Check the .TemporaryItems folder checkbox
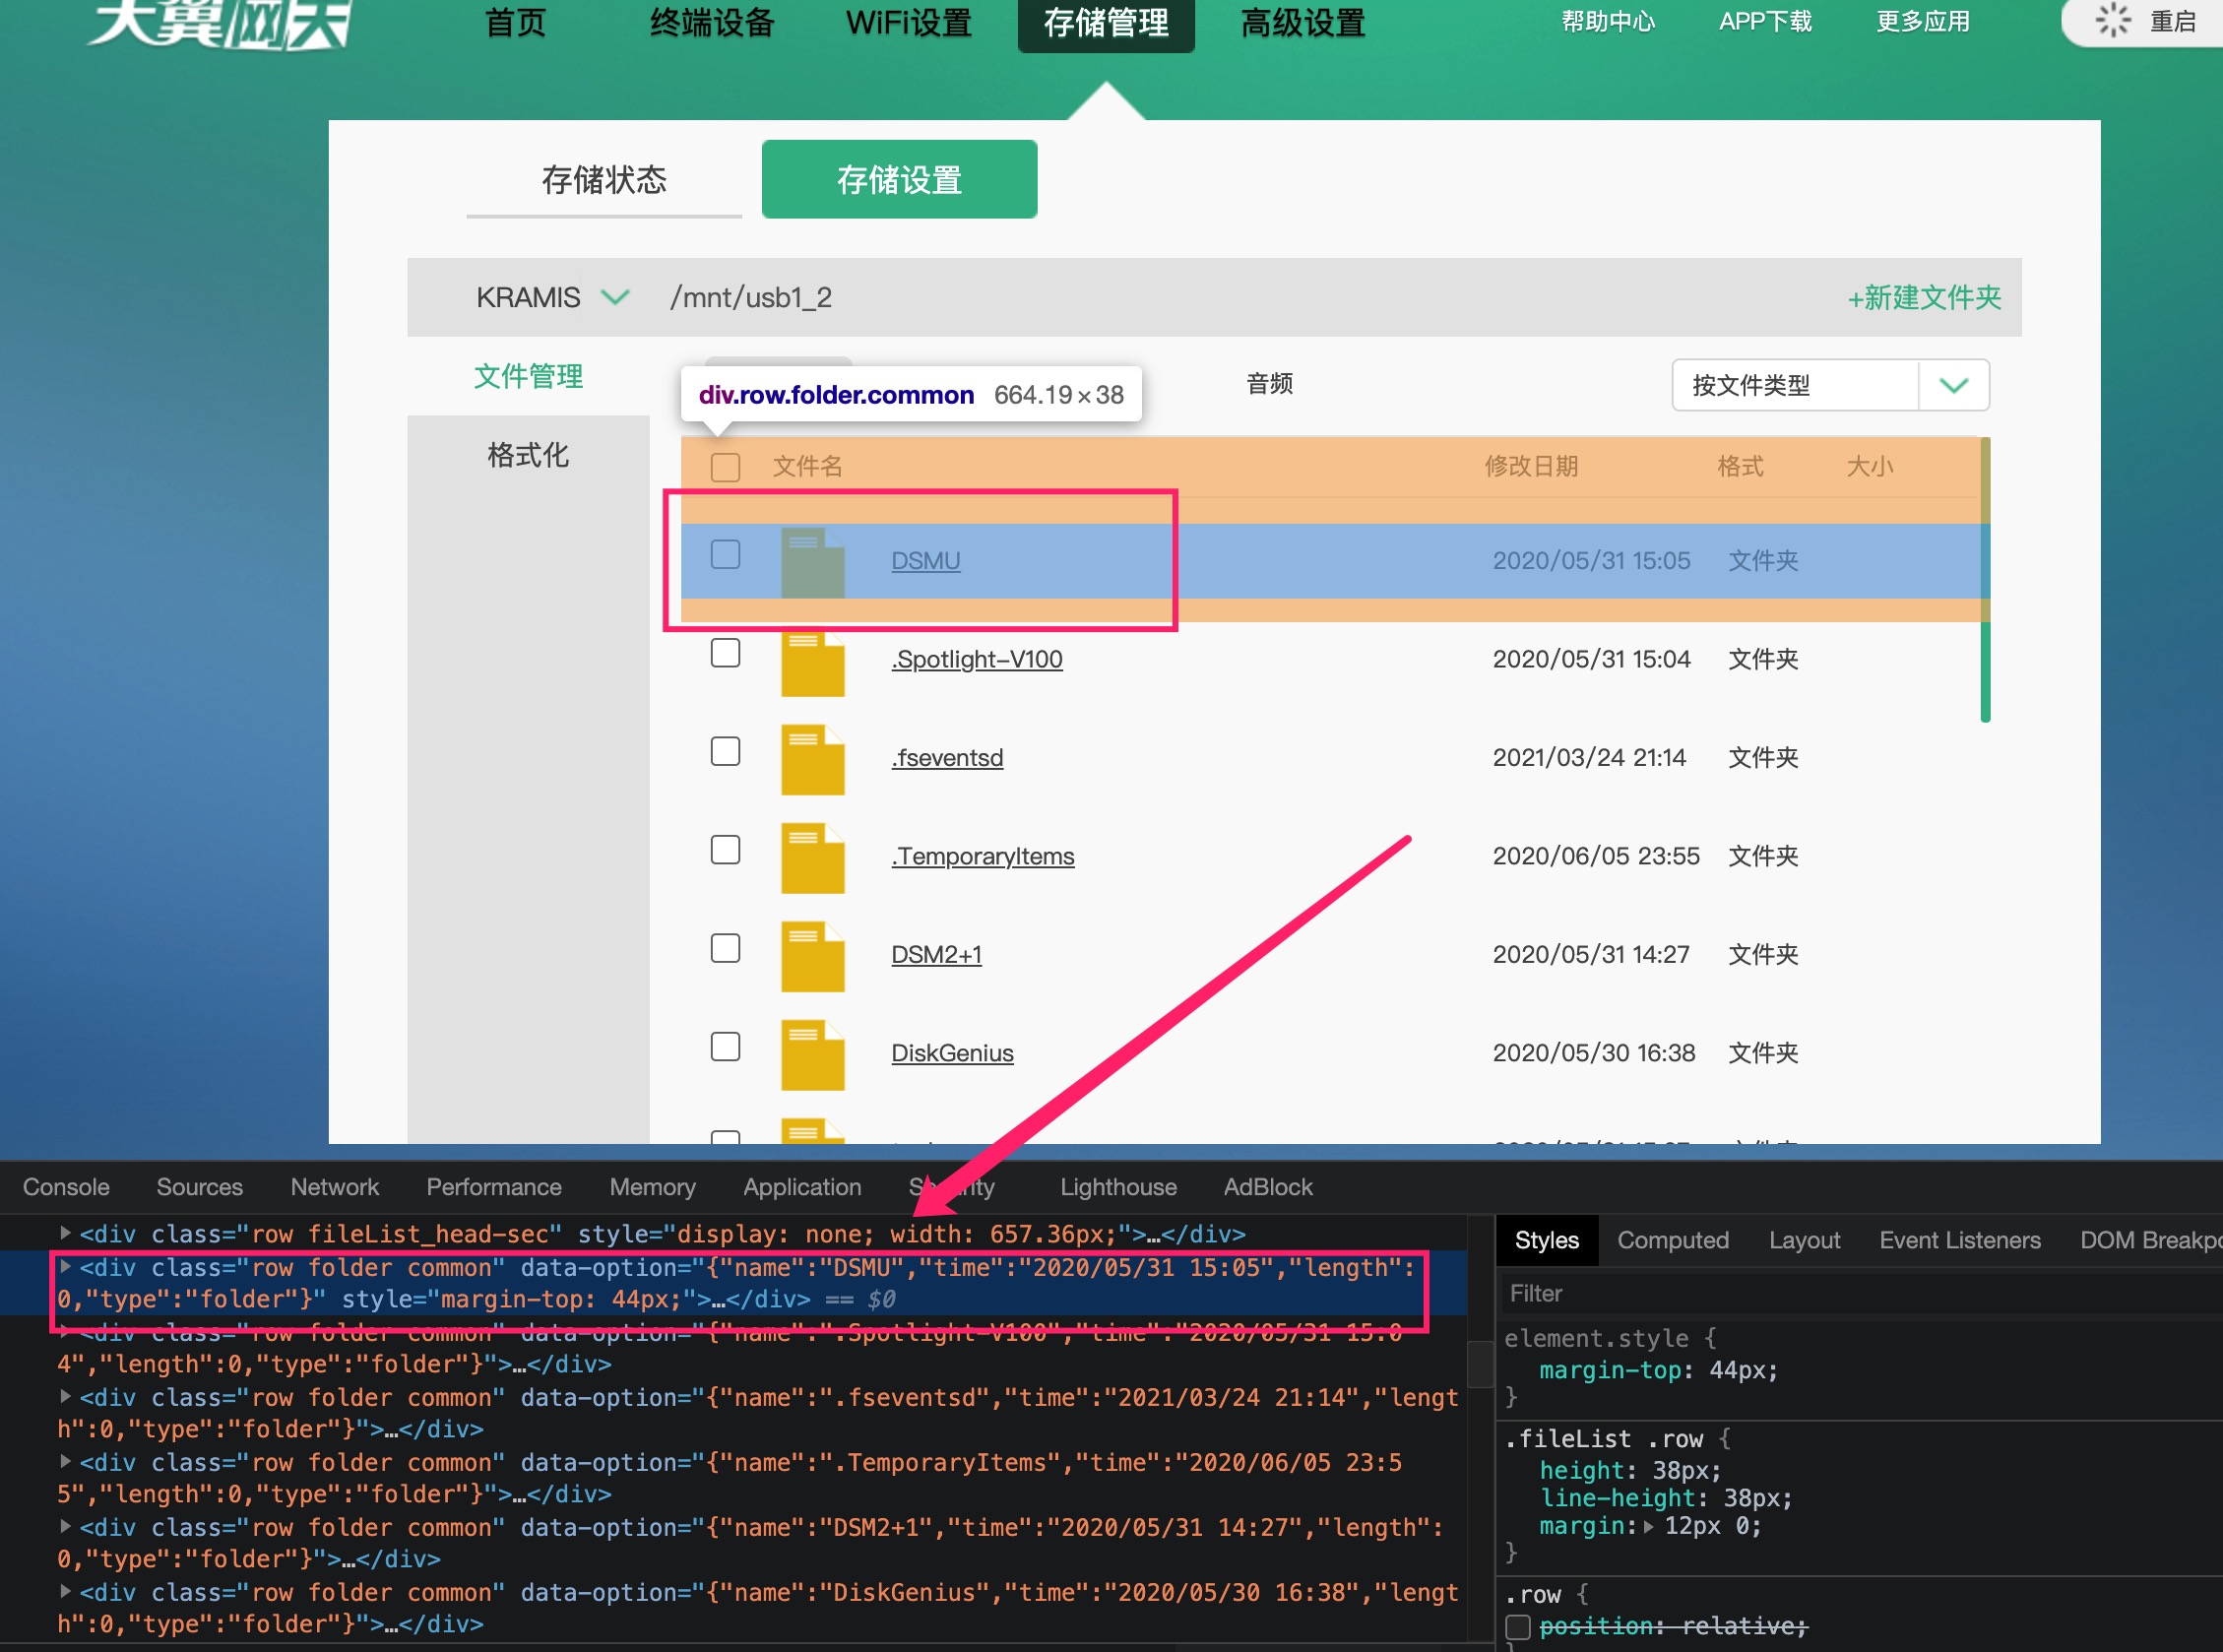Screen dimensions: 2223x1652 coord(725,850)
